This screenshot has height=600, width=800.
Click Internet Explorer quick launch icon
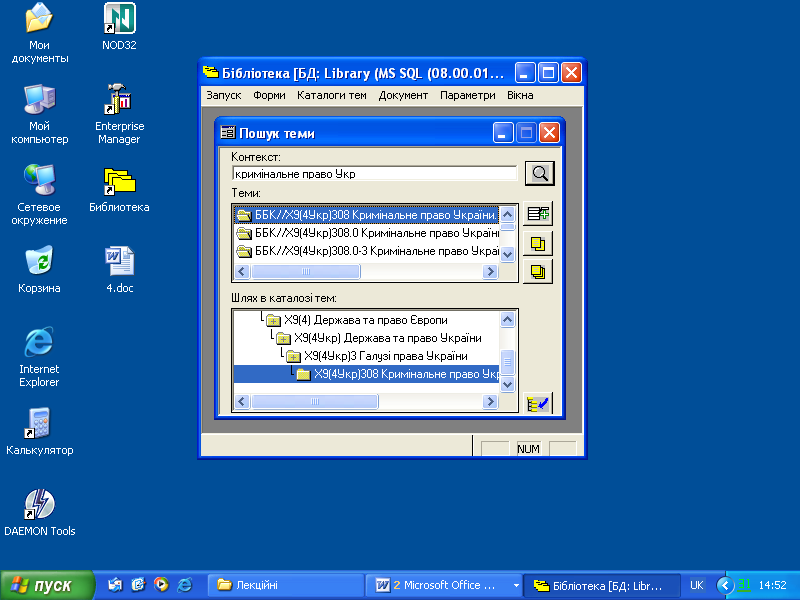pyautogui.click(x=184, y=585)
